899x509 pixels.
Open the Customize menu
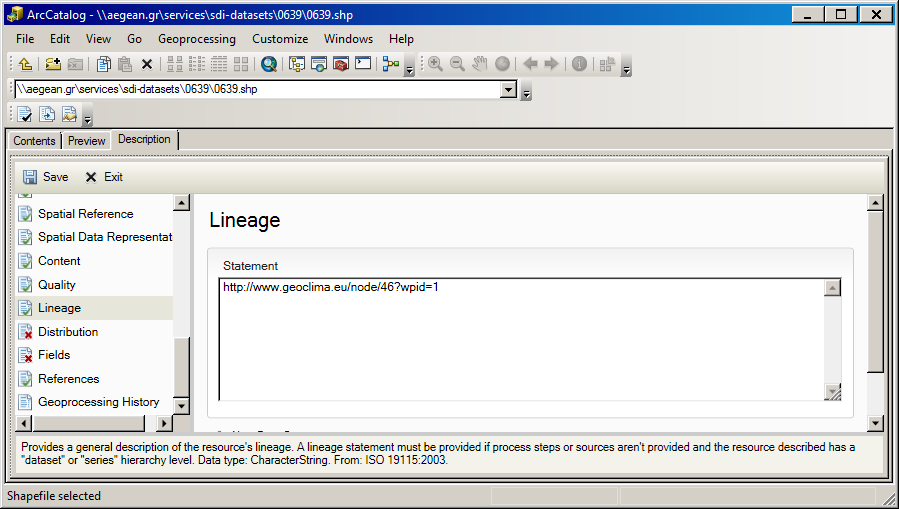pos(280,39)
